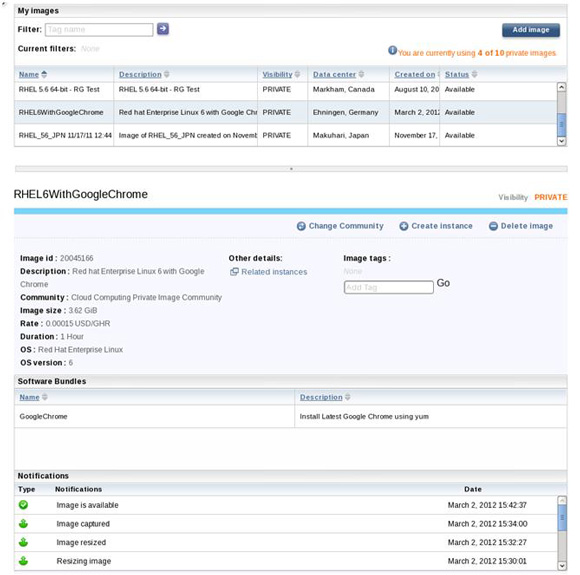Click the Create instance plus icon
Image resolution: width=580 pixels, height=575 pixels.
pos(404,226)
